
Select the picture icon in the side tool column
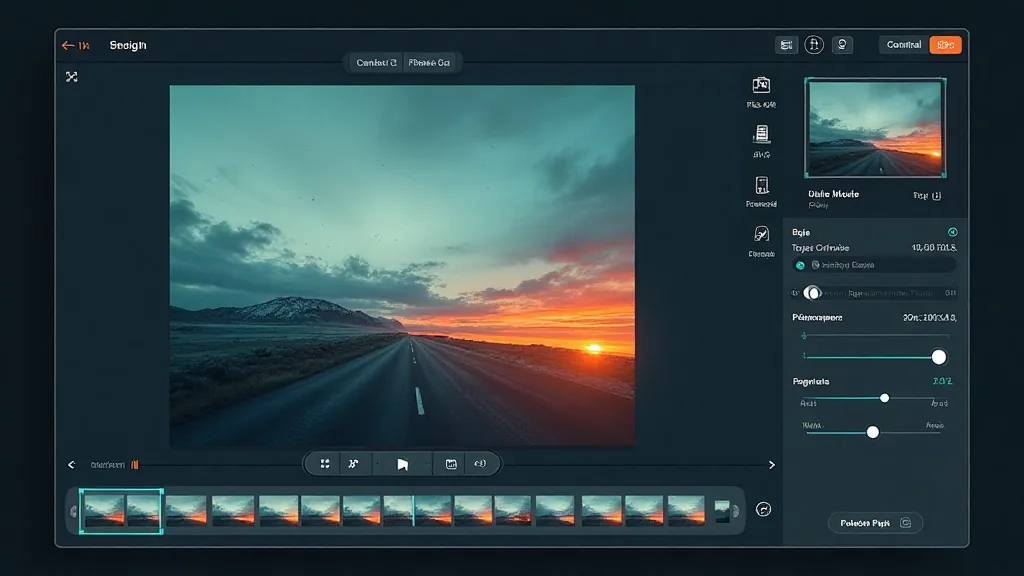[761, 85]
